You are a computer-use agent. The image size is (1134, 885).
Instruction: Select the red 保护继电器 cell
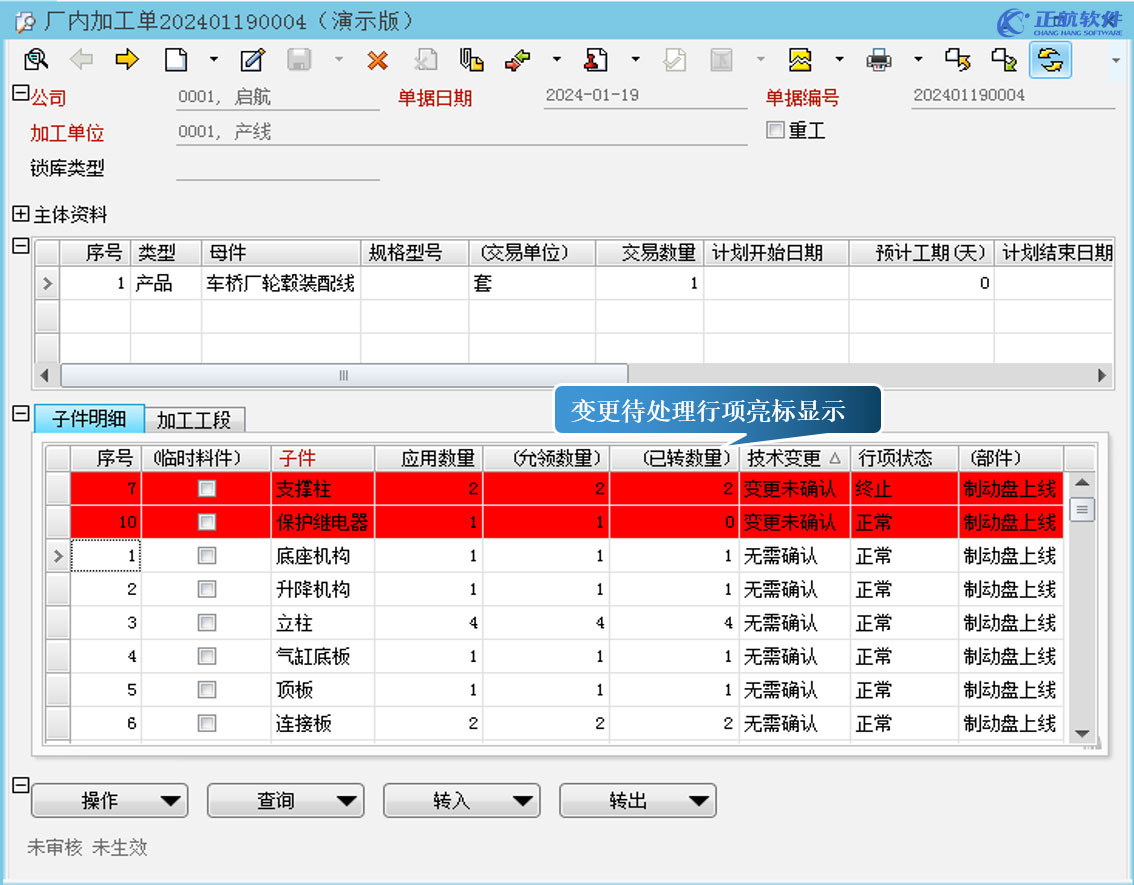coord(323,522)
